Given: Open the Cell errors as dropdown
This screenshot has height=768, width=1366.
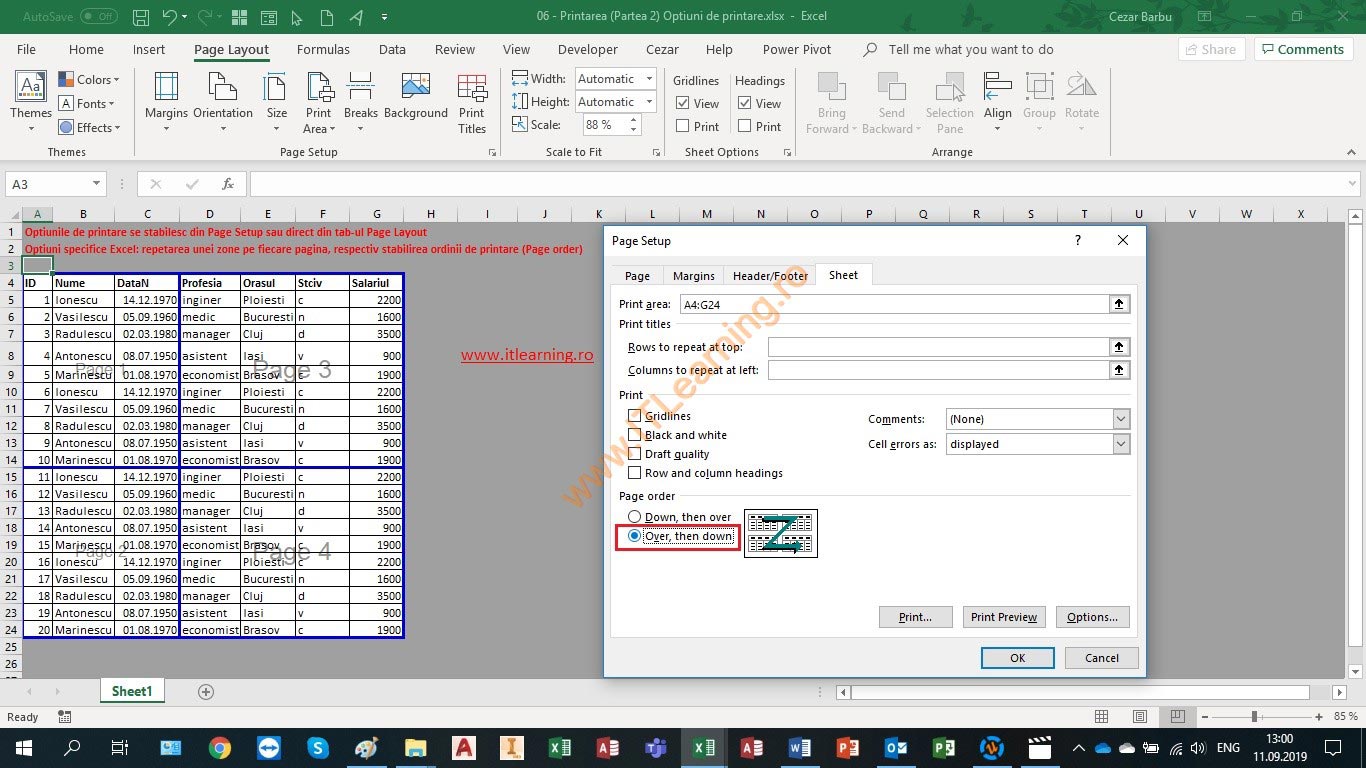Looking at the screenshot, I should click(1120, 444).
